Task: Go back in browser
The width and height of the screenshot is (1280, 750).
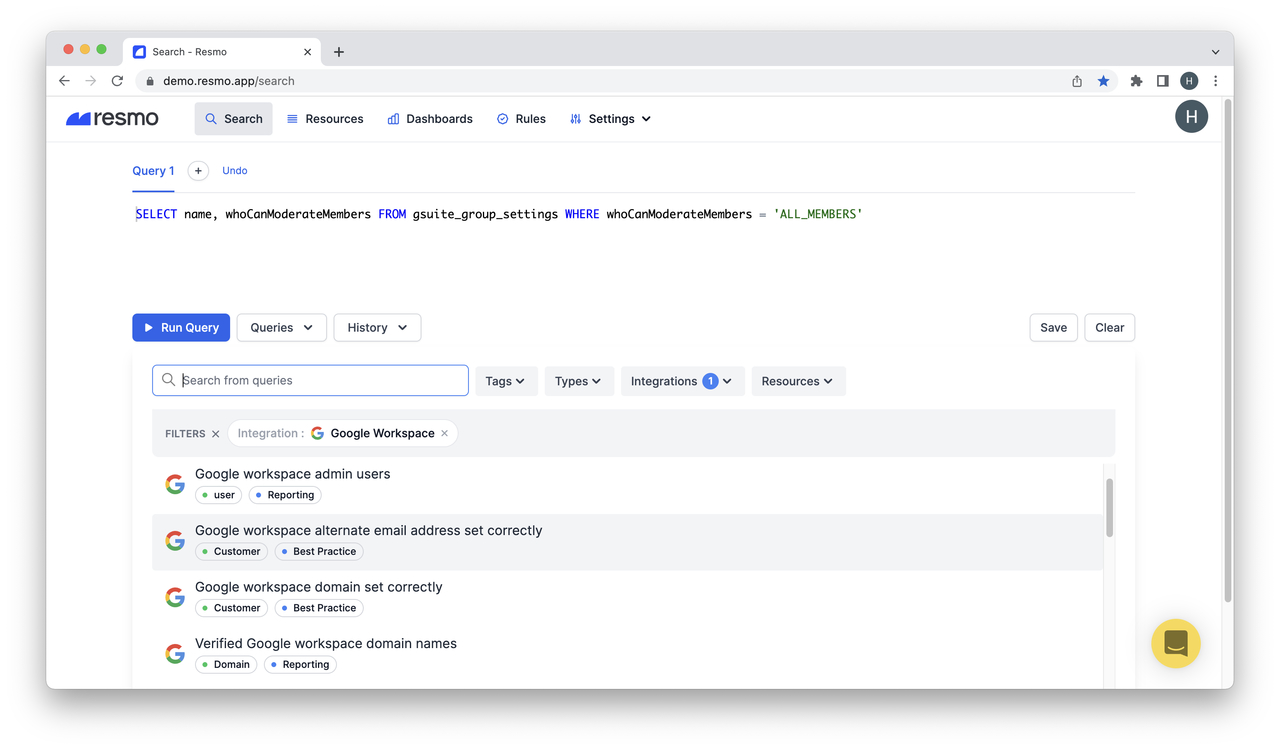Action: pyautogui.click(x=64, y=81)
